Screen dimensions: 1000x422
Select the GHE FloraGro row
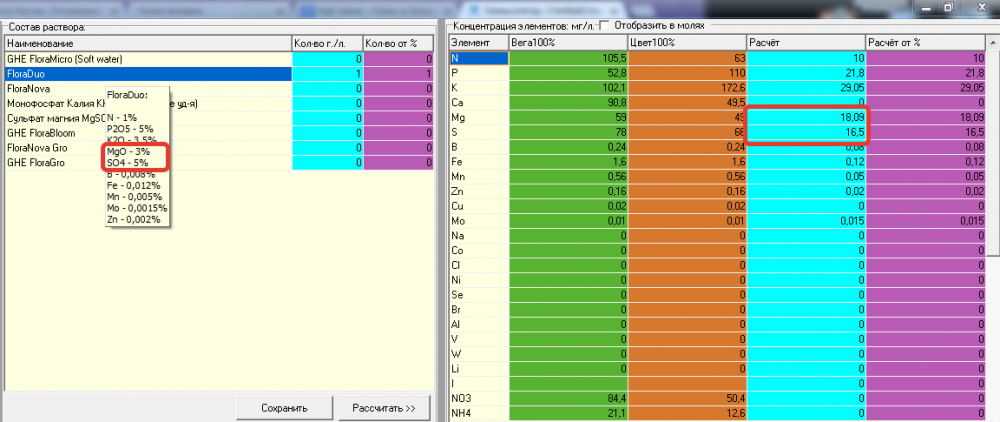coord(148,163)
